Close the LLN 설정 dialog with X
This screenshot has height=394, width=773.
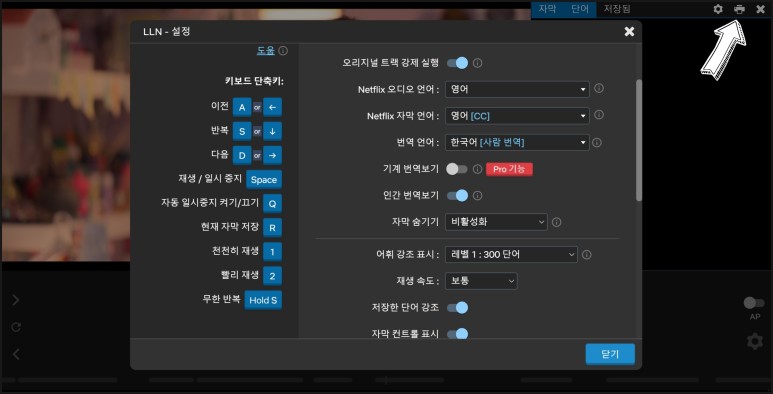[629, 32]
